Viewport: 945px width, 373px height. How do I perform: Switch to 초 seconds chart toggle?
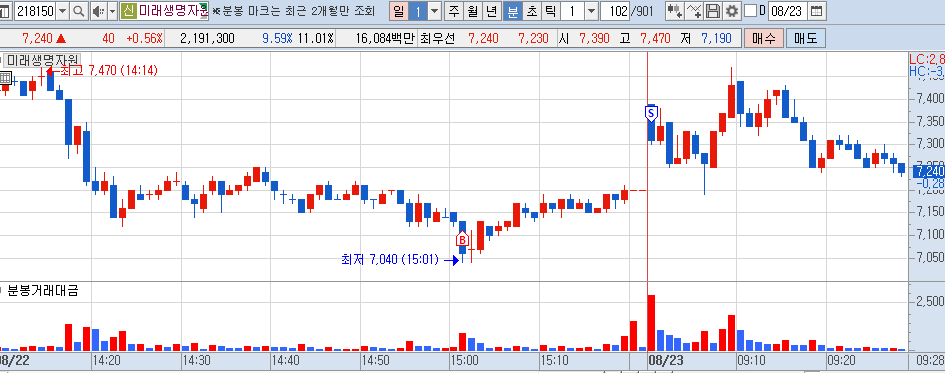532,11
